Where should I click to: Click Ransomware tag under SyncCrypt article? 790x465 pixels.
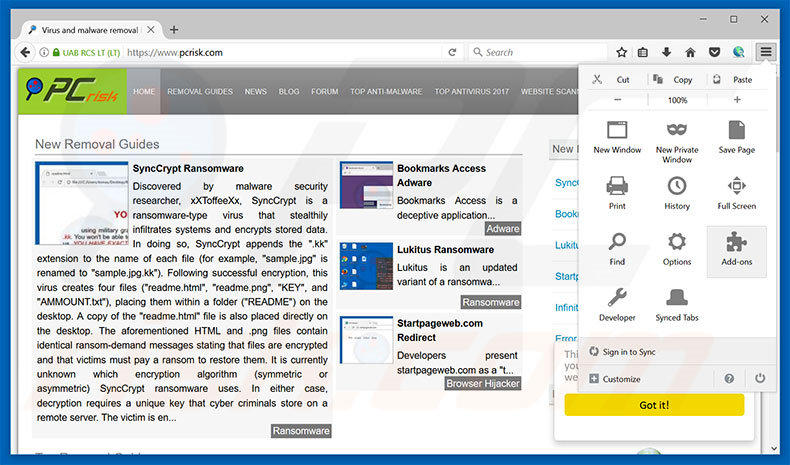(301, 431)
